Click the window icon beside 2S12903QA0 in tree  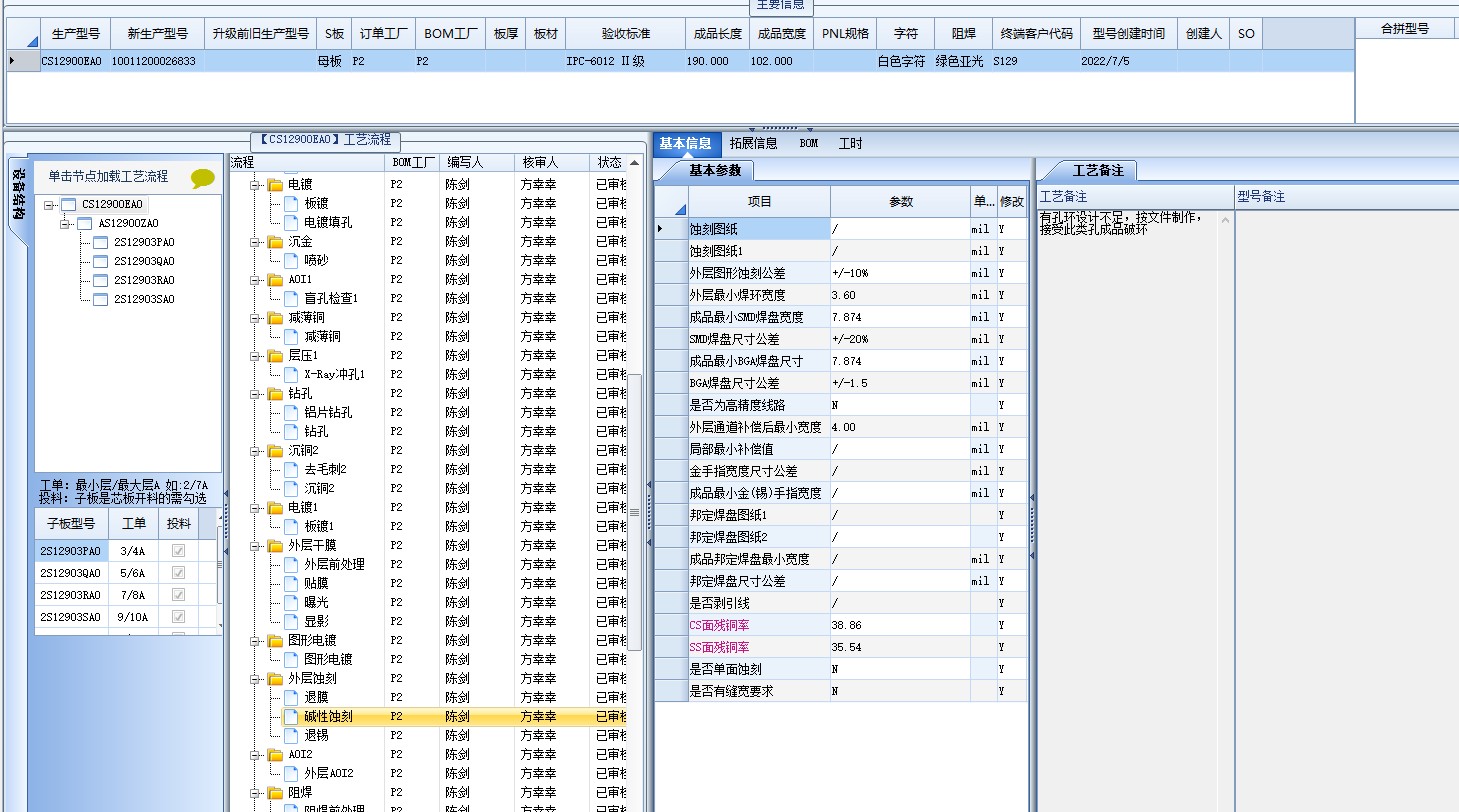coord(100,261)
